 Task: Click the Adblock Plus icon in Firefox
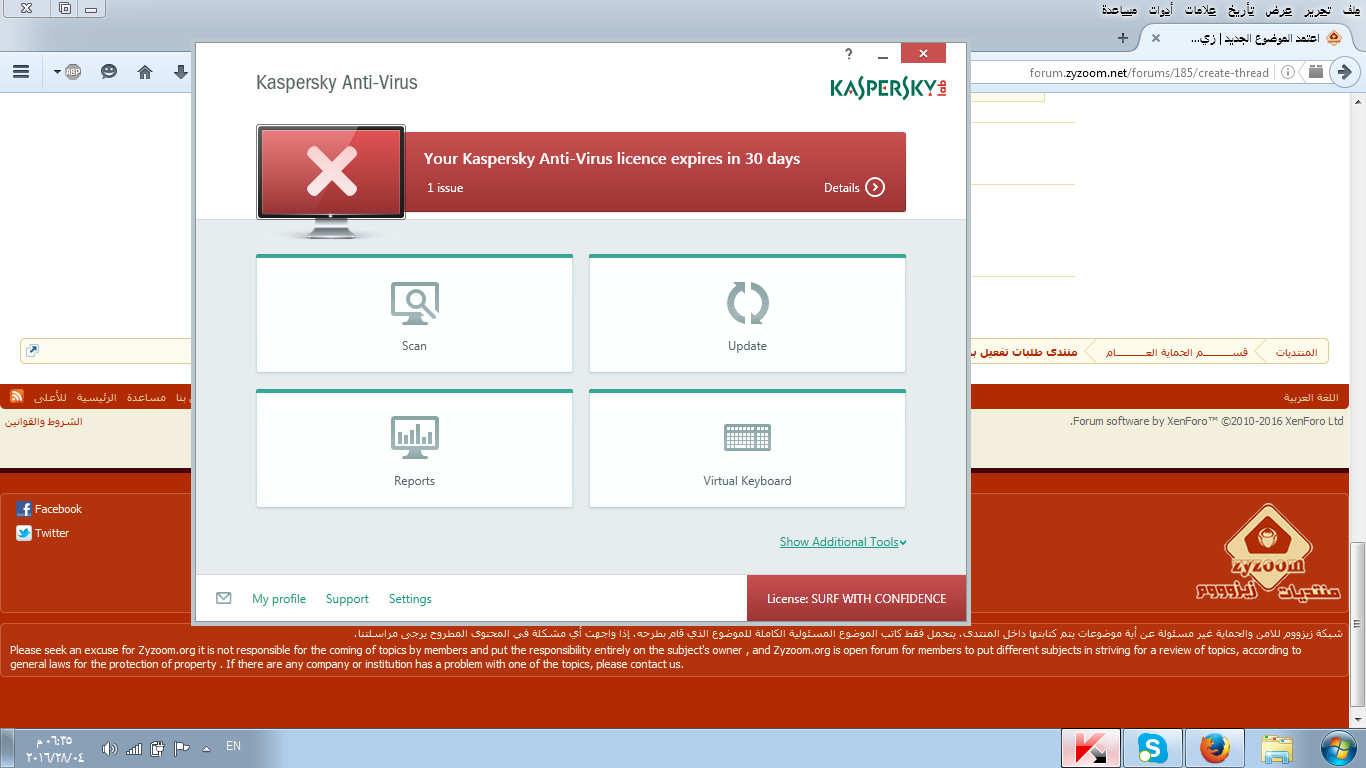click(x=73, y=72)
